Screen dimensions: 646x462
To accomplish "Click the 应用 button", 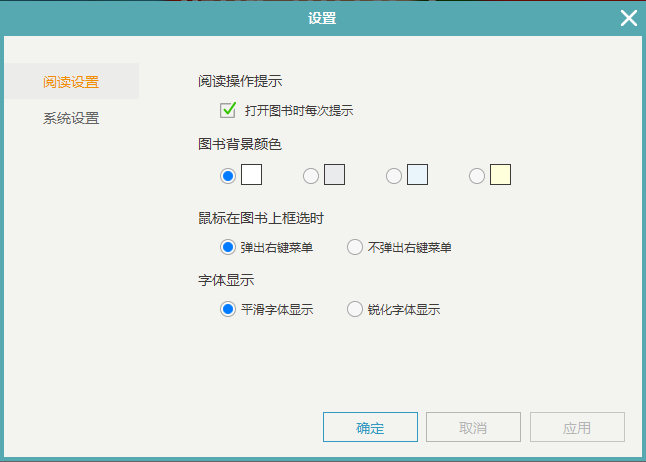I will click(x=577, y=427).
